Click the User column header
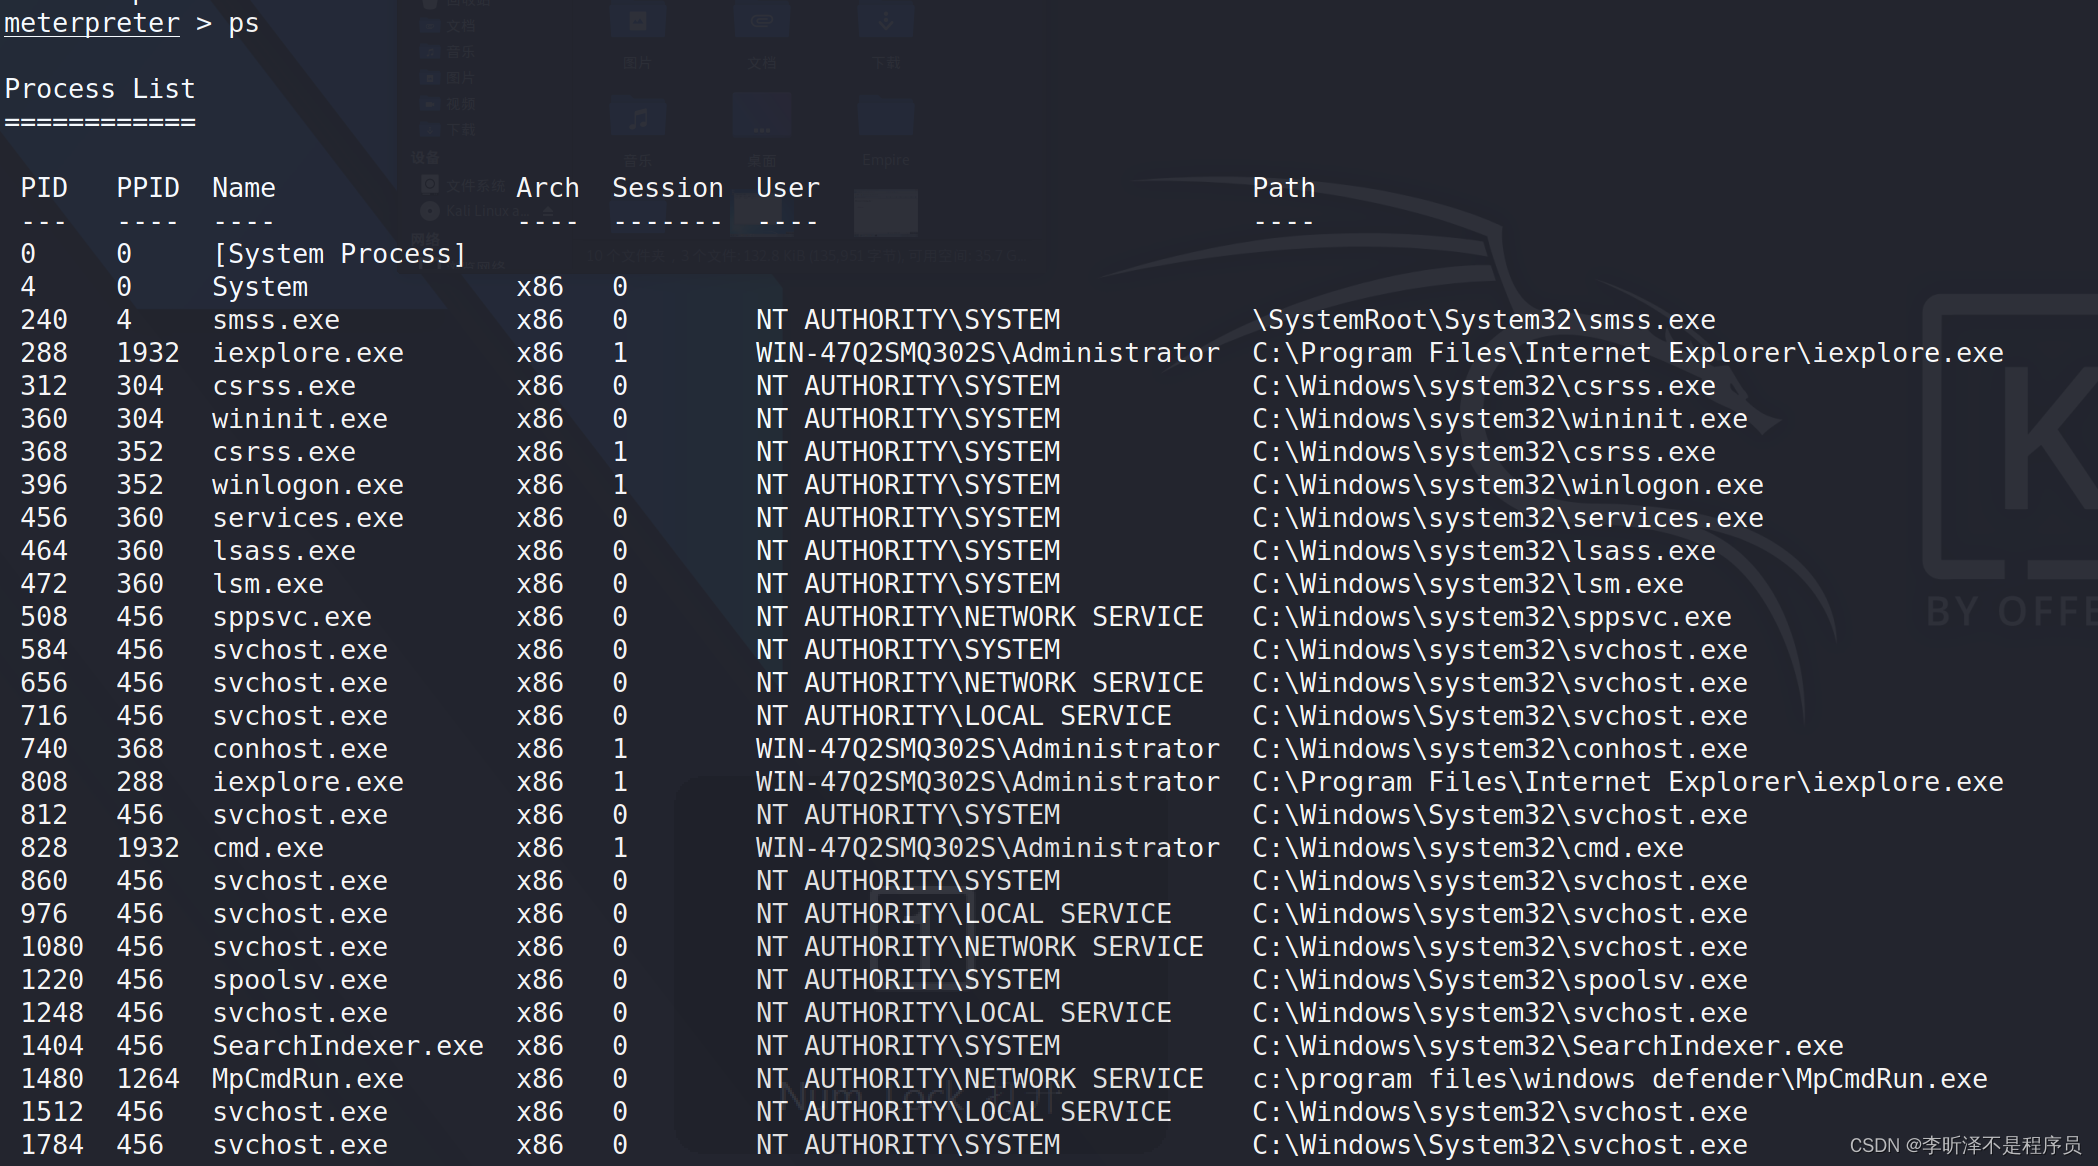 click(788, 188)
